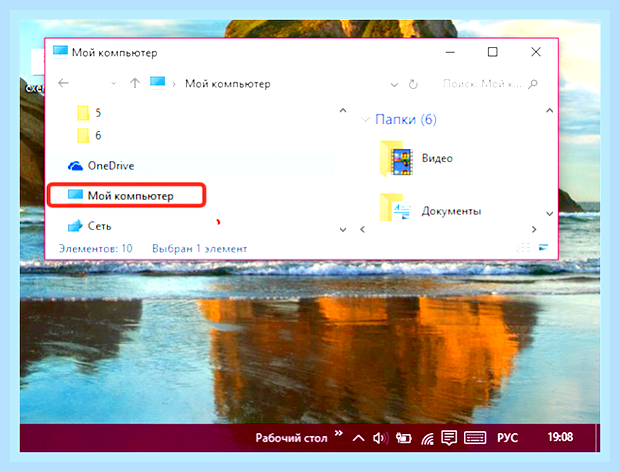The width and height of the screenshot is (620, 472).
Task: Open folder 6 in navigation pane
Action: 89,136
